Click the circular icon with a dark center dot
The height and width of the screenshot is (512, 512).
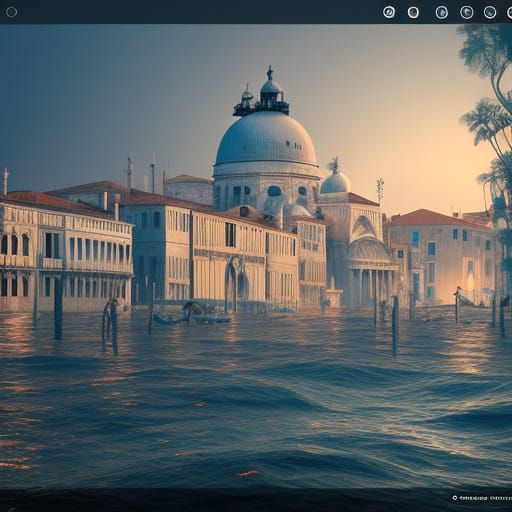click(x=413, y=13)
